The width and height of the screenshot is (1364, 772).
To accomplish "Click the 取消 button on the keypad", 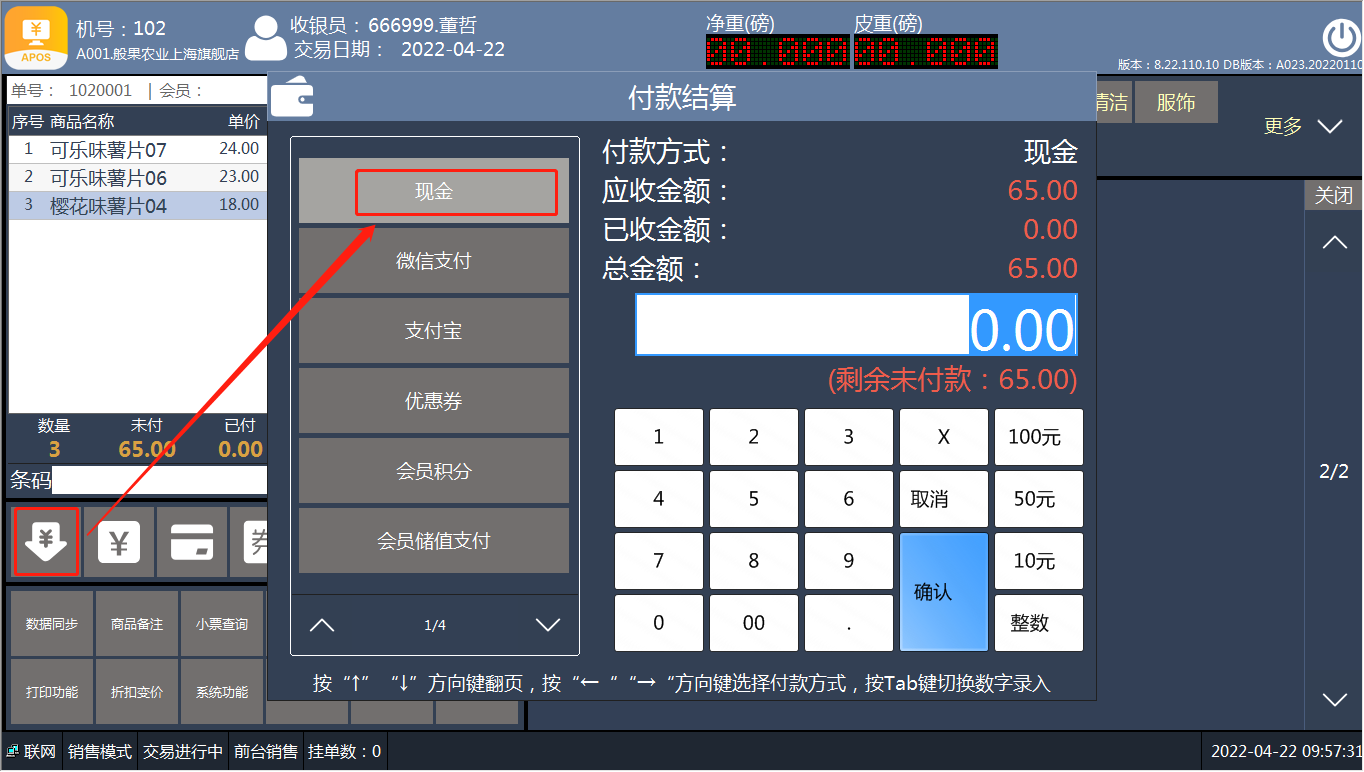I will 944,499.
